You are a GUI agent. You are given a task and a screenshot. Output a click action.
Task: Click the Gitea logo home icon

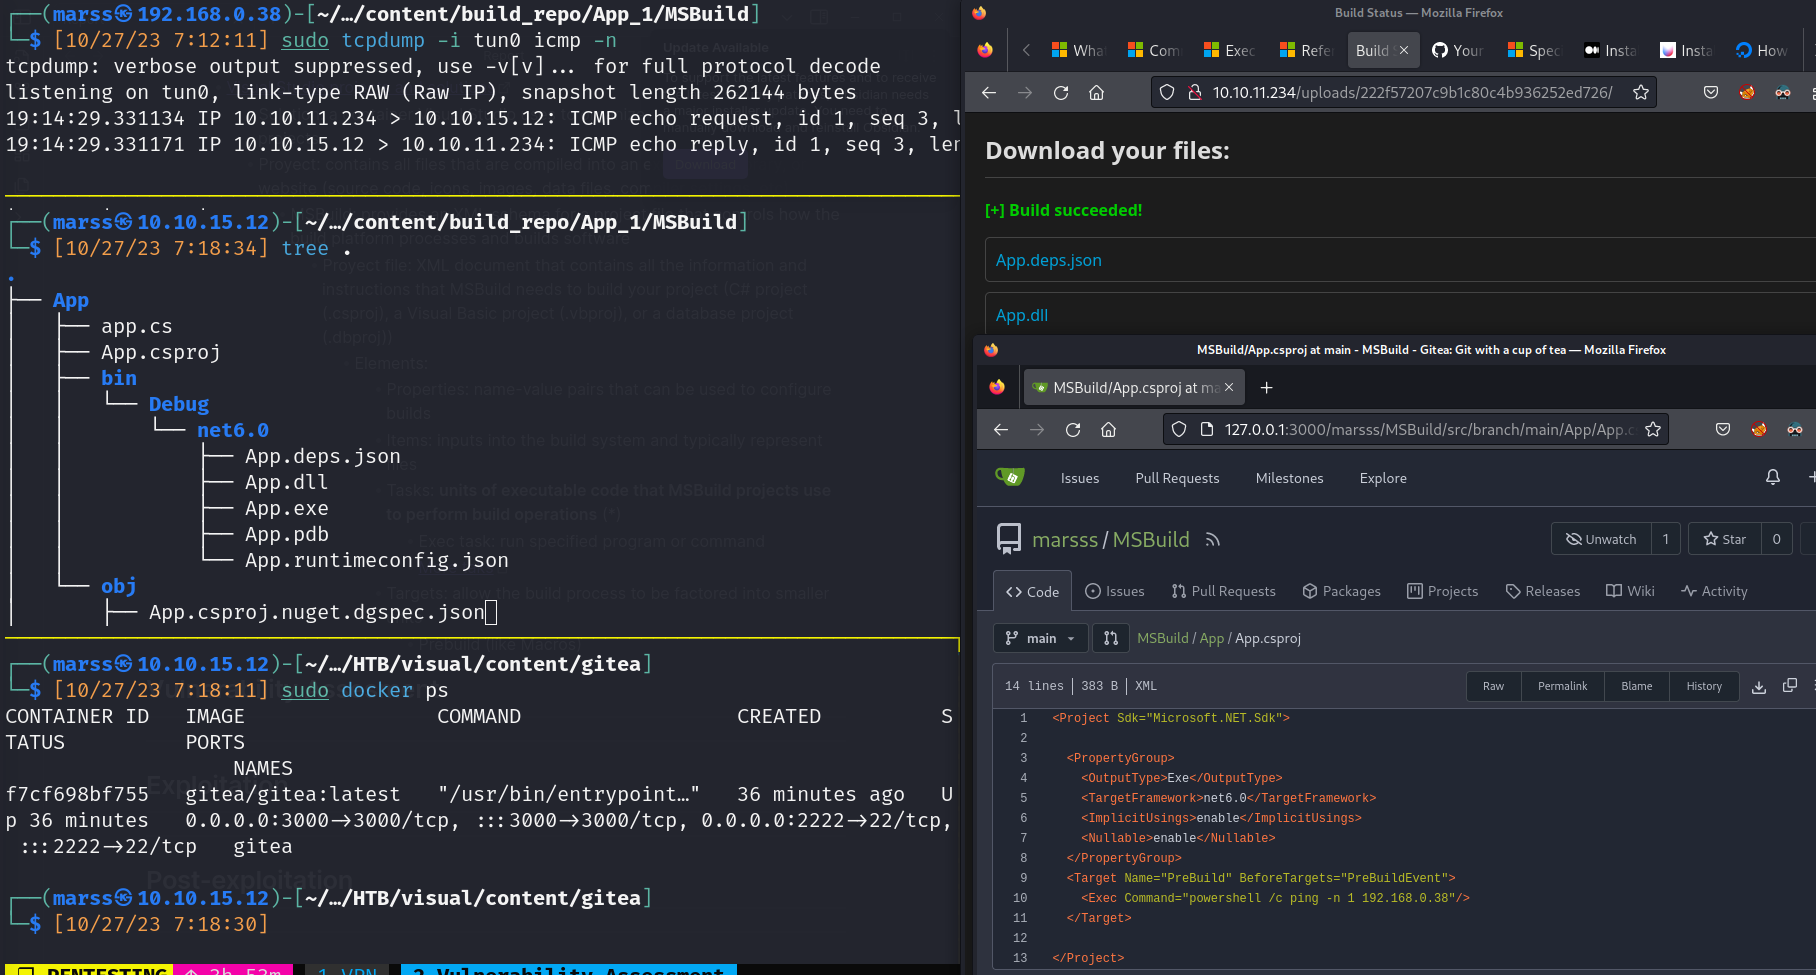(1010, 477)
